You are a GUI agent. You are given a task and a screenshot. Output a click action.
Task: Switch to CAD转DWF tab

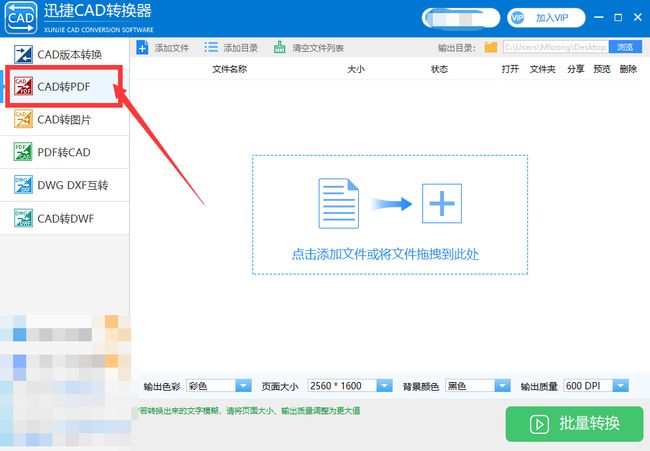(x=65, y=218)
